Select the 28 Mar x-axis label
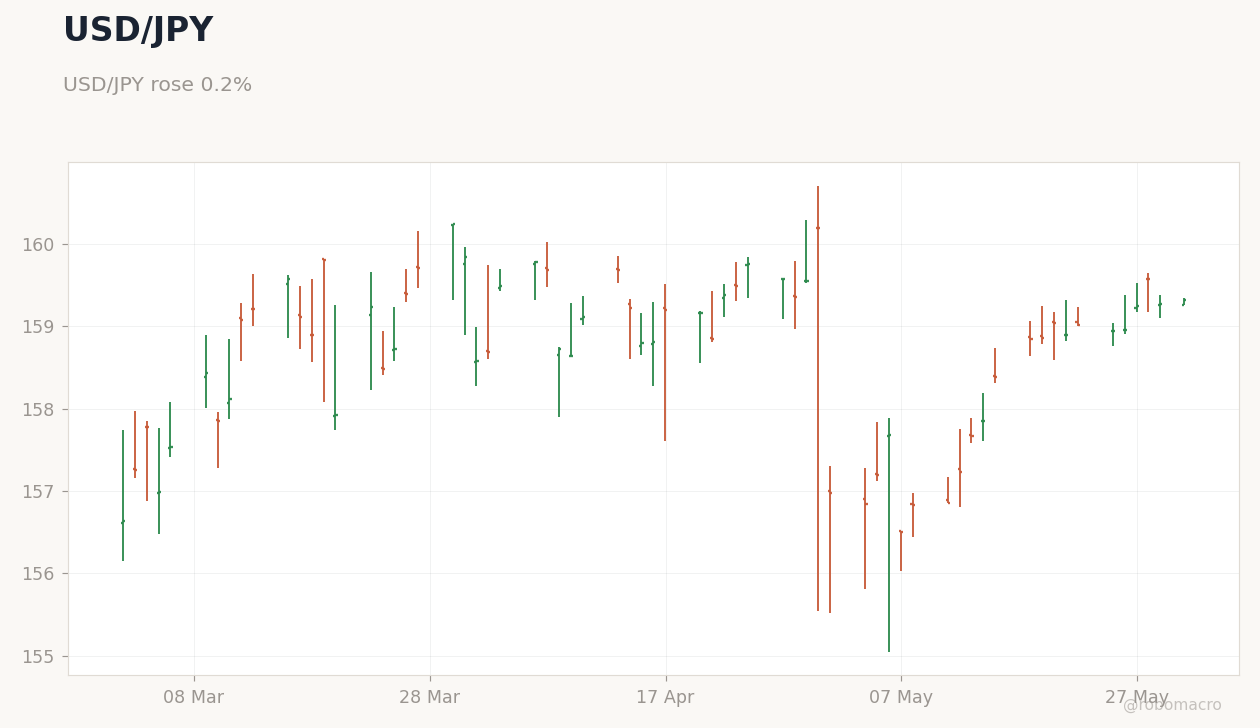 tap(430, 698)
